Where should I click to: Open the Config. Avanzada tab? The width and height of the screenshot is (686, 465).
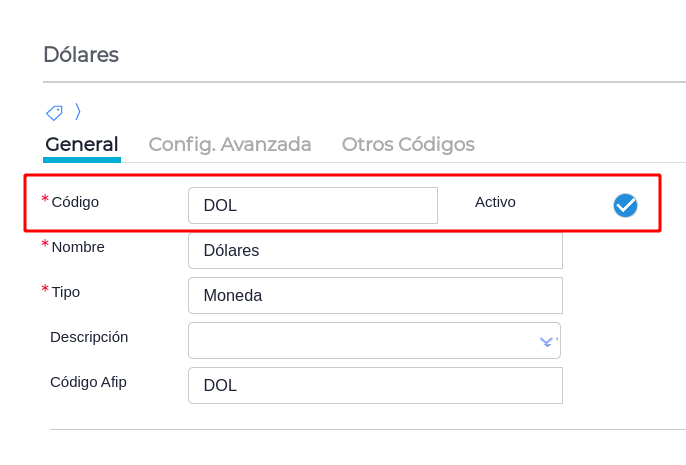pos(230,144)
